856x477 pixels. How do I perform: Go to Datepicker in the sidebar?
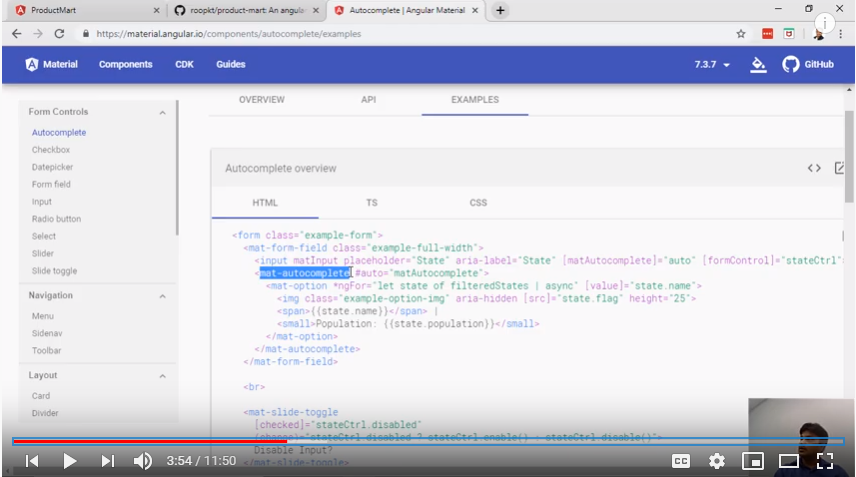click(x=52, y=167)
